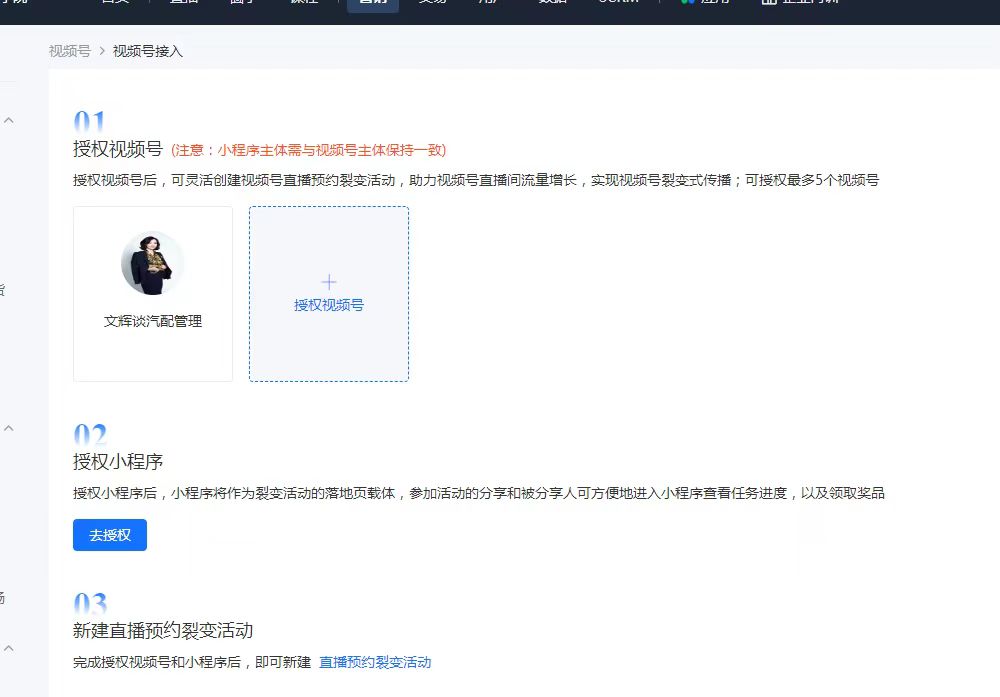Collapse sidebar group beside the 02 heading
Viewport: 1000px width, 697px height.
[x=9, y=429]
